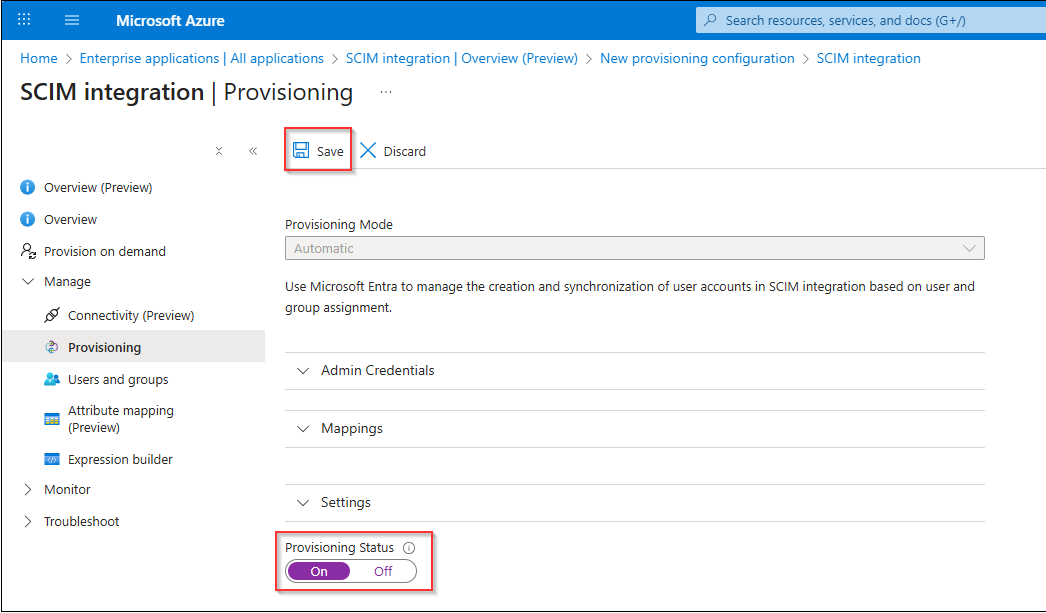Expand the Troubleshoot menu group
Image resolution: width=1046 pixels, height=613 pixels.
coord(71,522)
